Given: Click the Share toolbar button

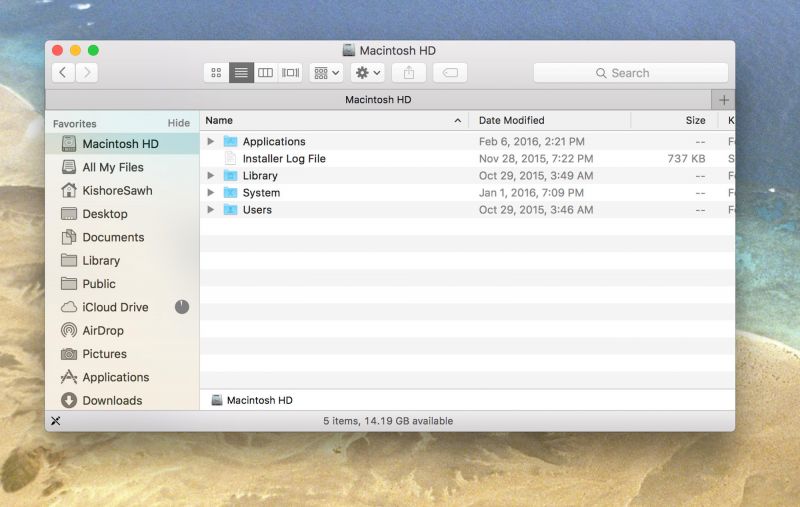Looking at the screenshot, I should 409,73.
